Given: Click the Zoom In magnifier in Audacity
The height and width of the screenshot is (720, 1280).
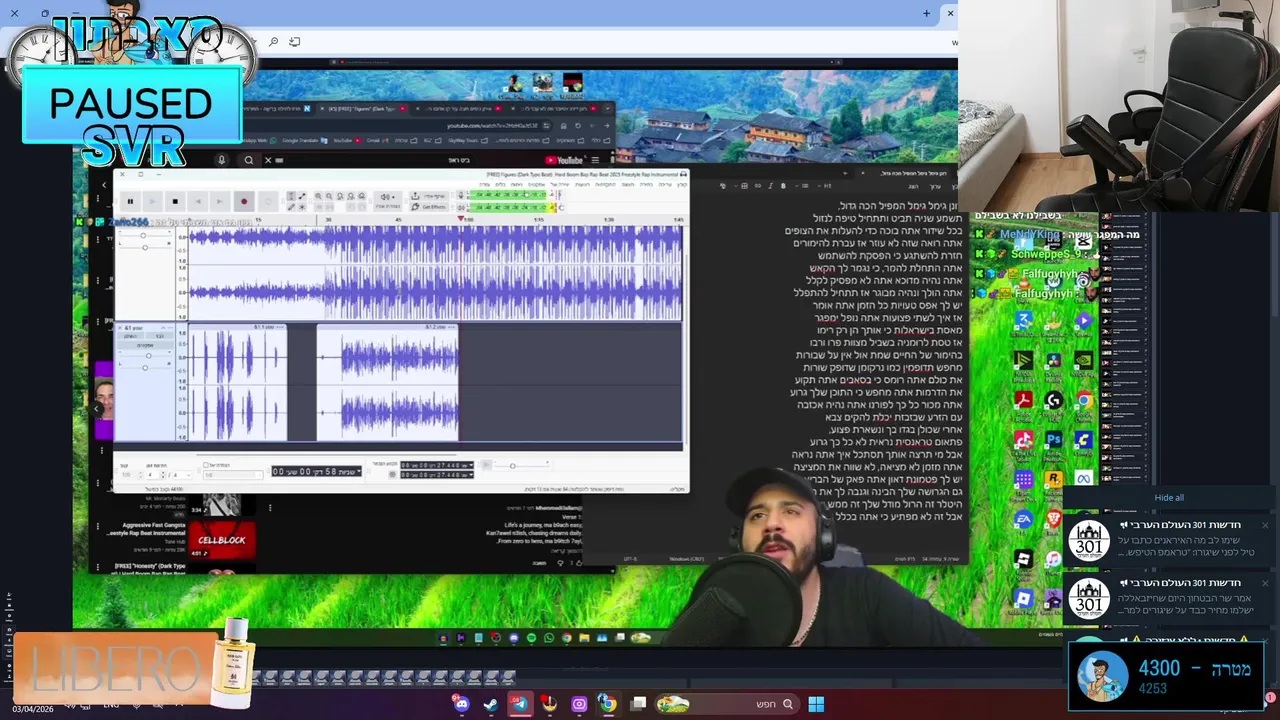Looking at the screenshot, I should pos(318,196).
